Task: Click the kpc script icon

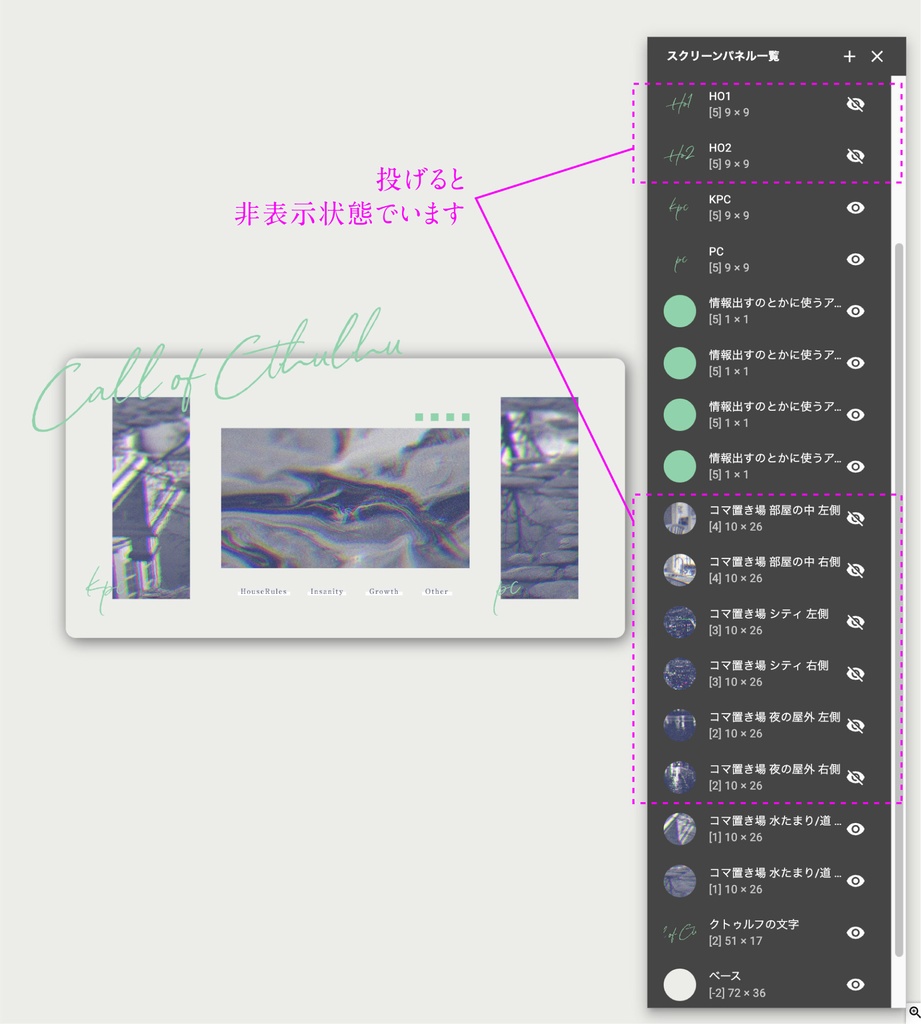Action: coord(680,207)
